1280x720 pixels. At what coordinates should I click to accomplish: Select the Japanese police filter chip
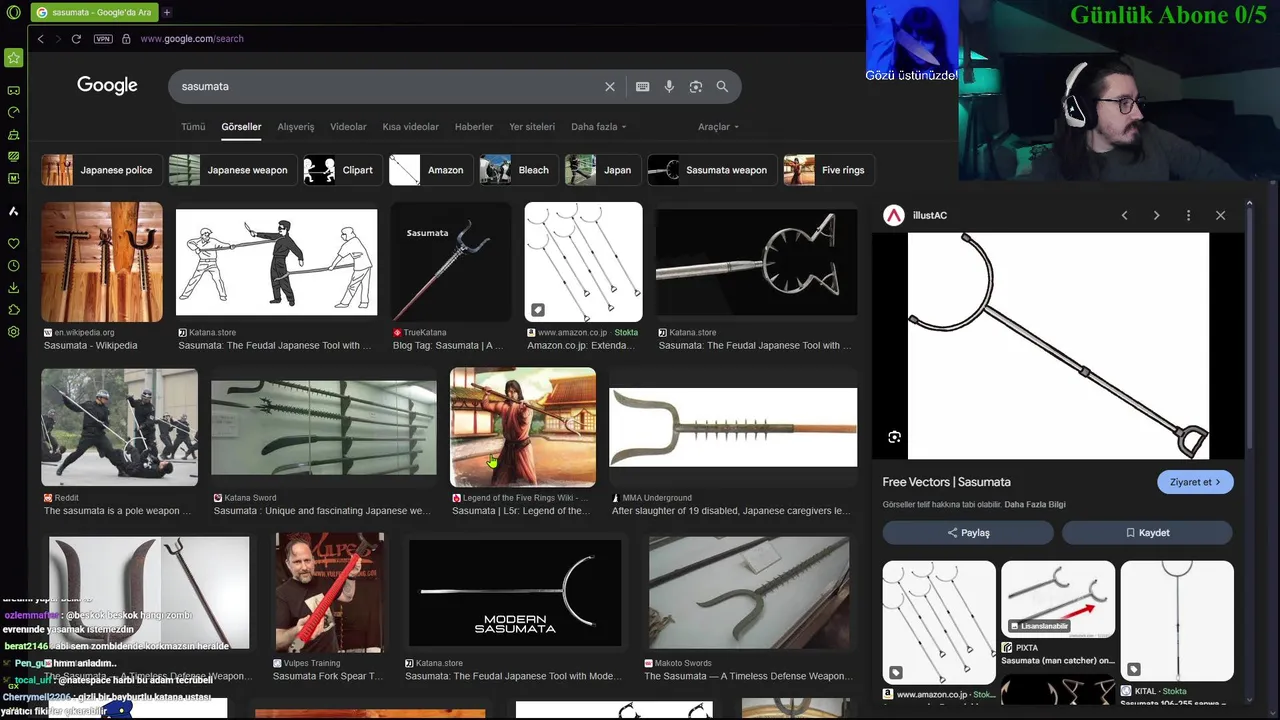tap(101, 170)
